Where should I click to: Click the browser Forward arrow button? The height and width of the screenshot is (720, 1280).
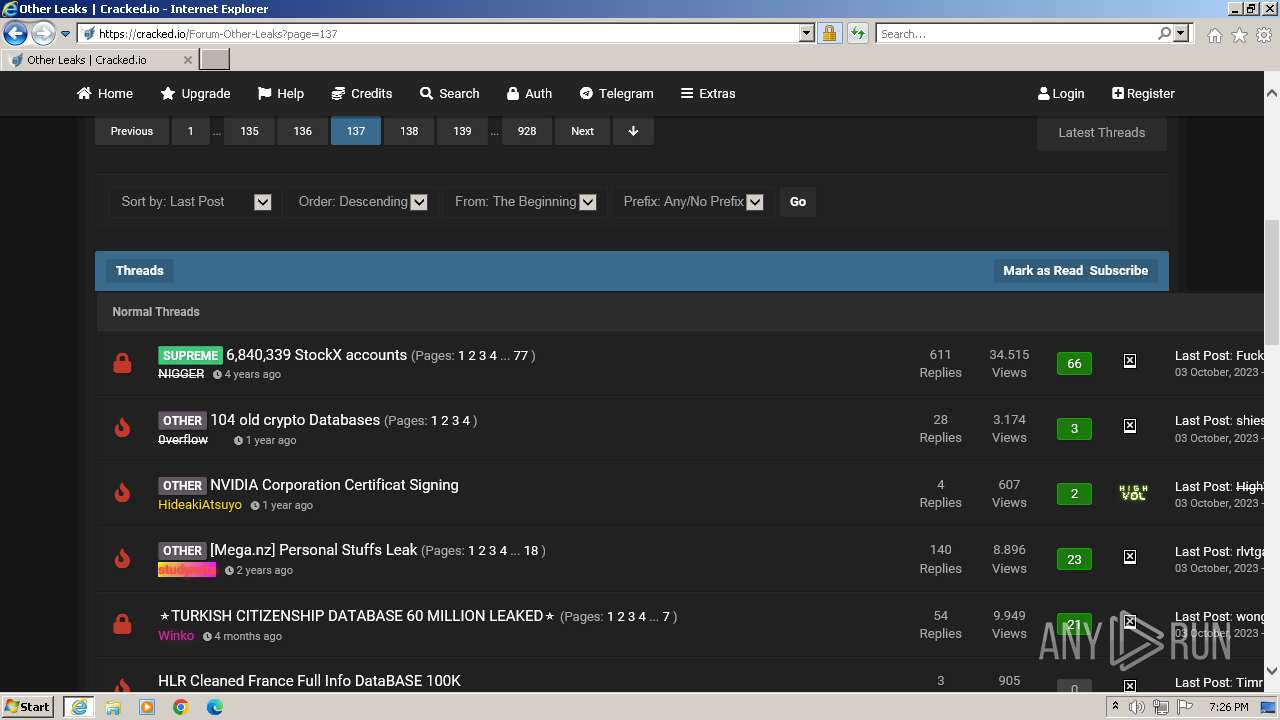click(43, 34)
